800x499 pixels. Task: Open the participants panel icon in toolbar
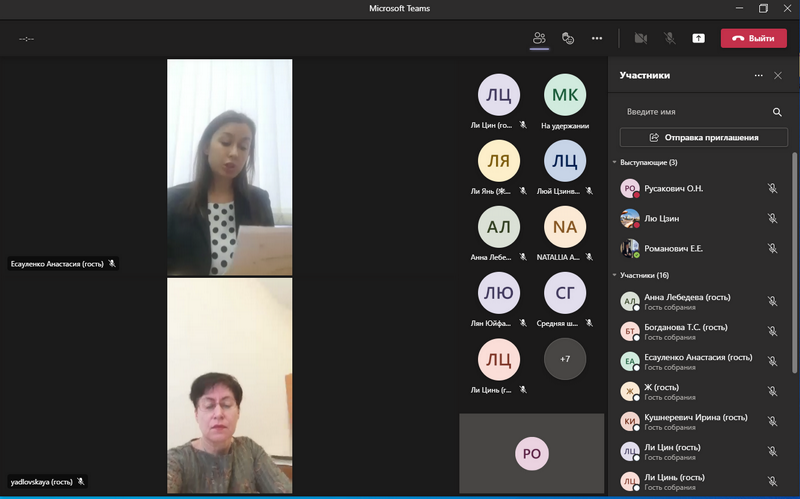539,38
